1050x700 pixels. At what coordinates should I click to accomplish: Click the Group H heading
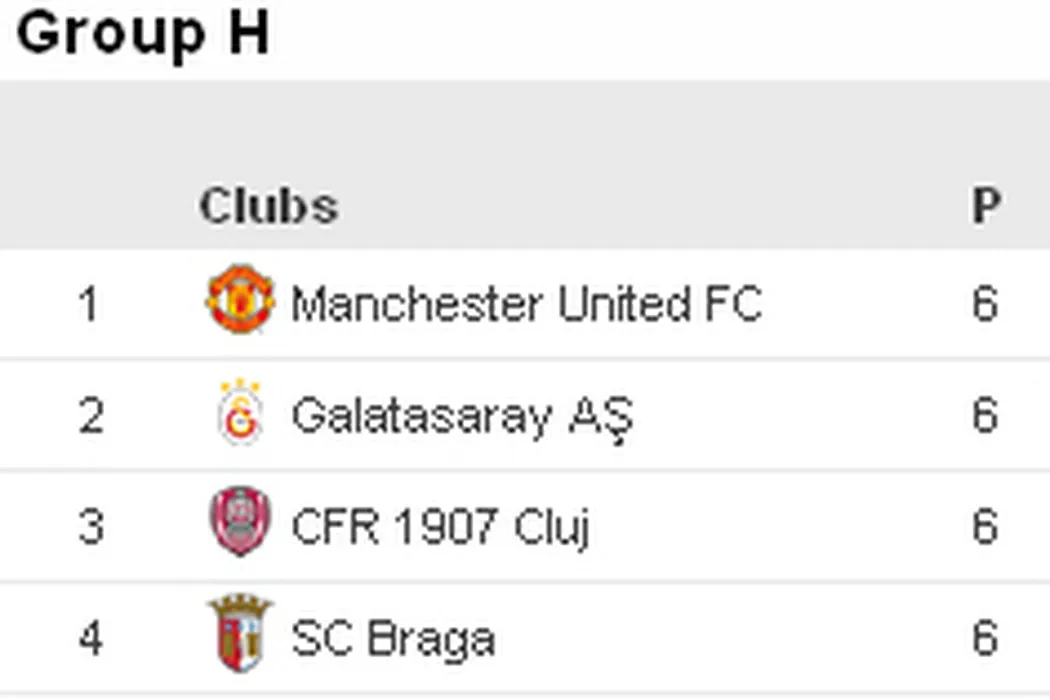pos(143,34)
